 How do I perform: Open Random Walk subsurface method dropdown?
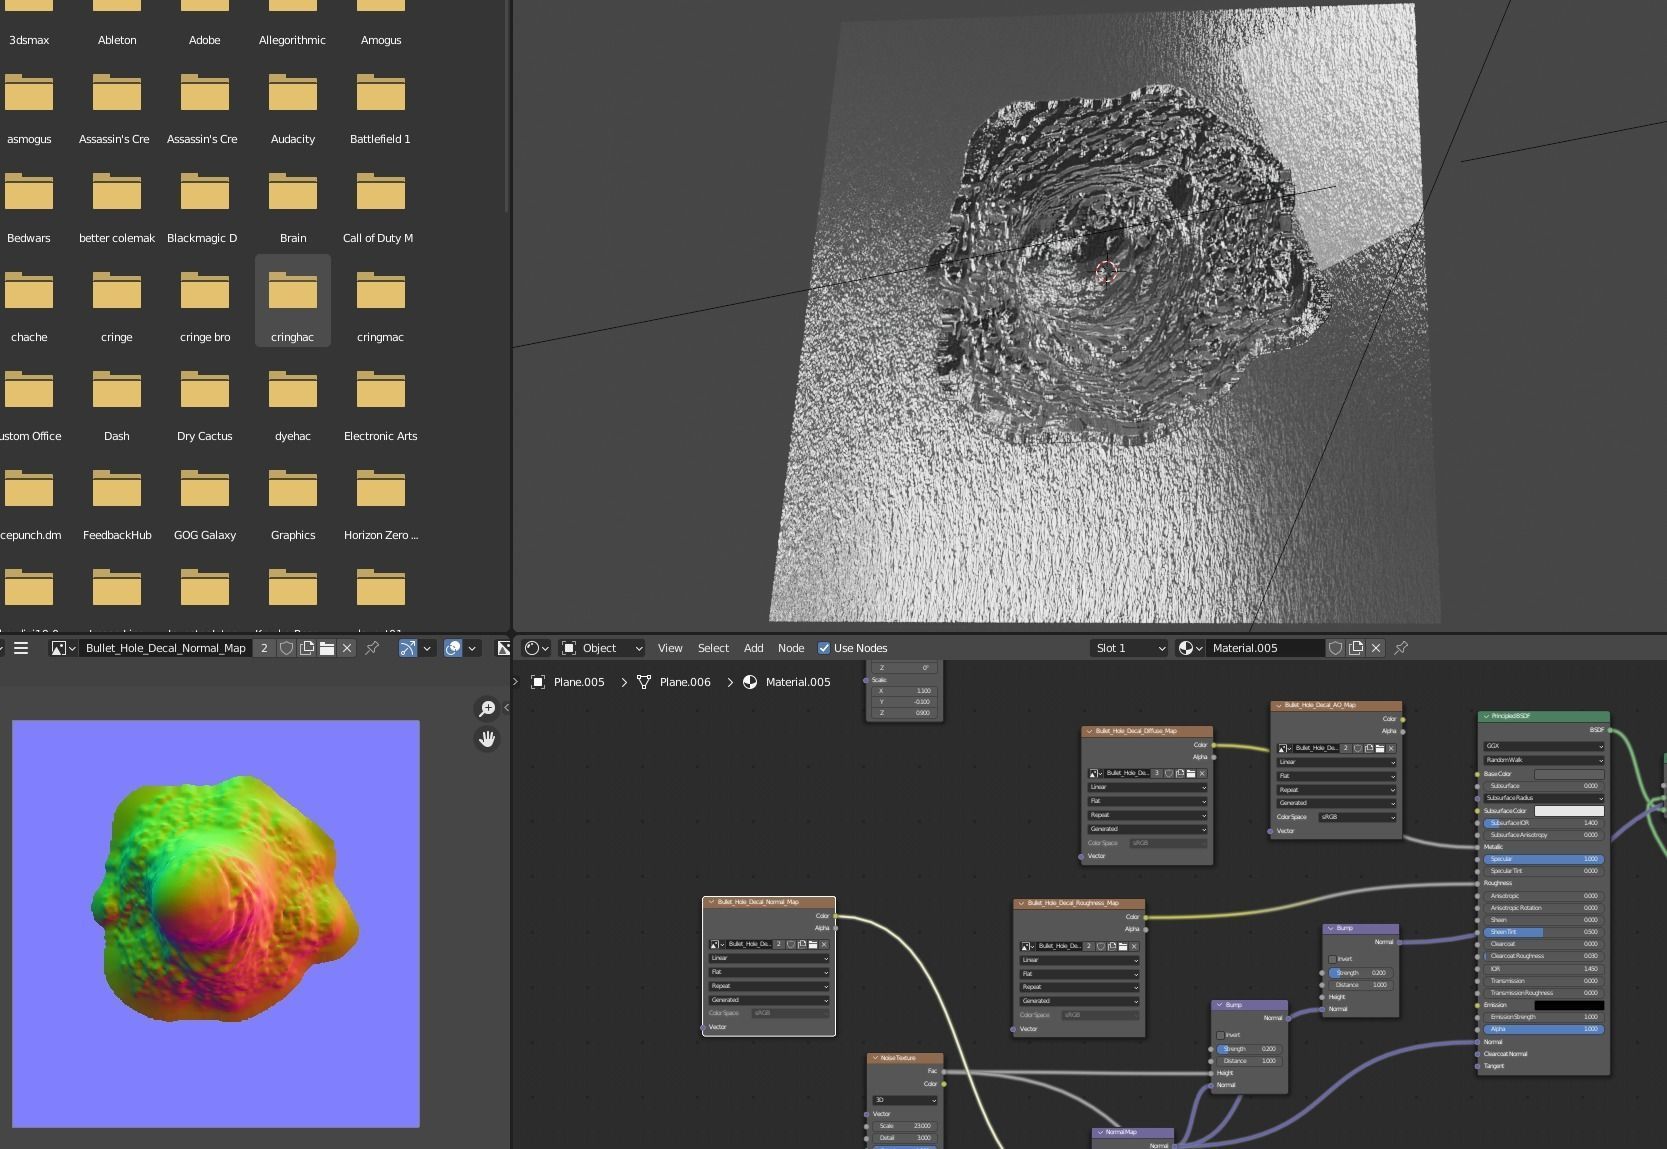pyautogui.click(x=1544, y=760)
